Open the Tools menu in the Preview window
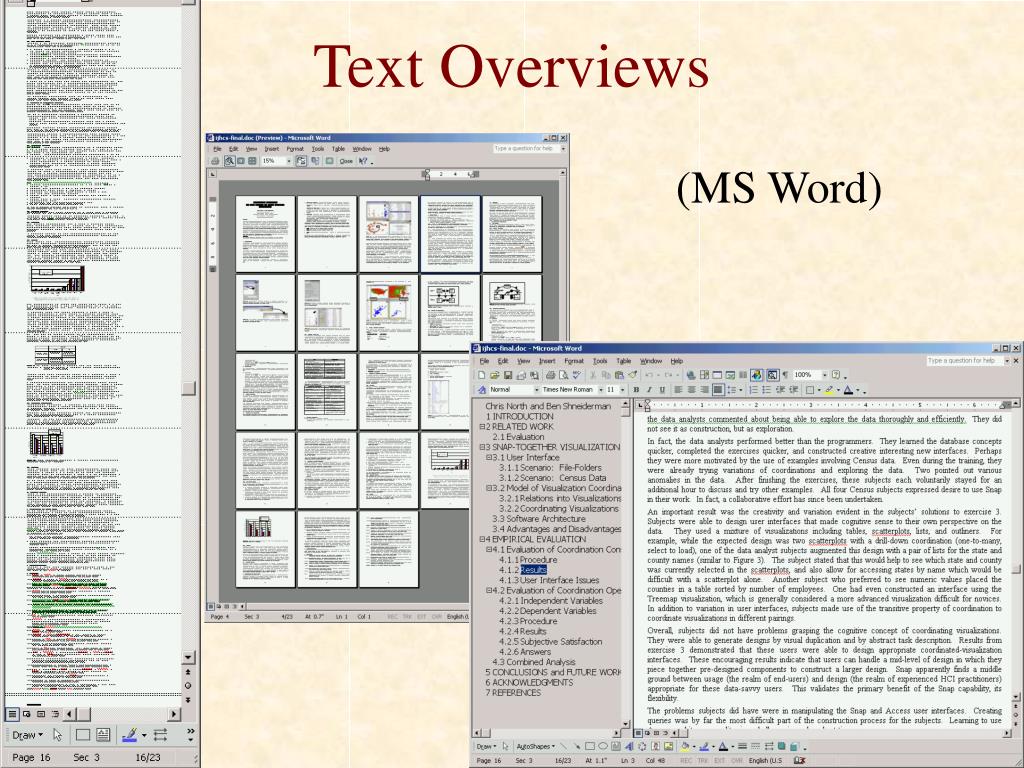This screenshot has width=1024, height=768. [317, 149]
